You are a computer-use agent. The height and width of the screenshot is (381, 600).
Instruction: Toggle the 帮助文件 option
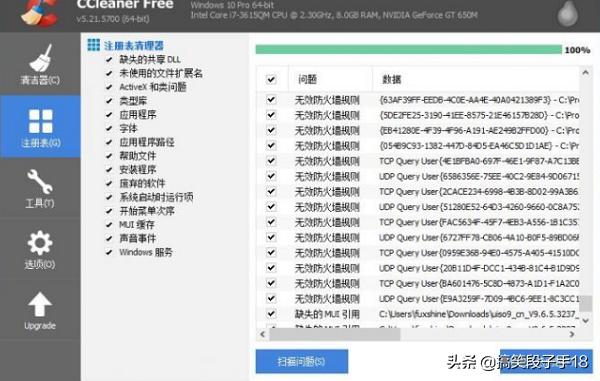pos(109,156)
